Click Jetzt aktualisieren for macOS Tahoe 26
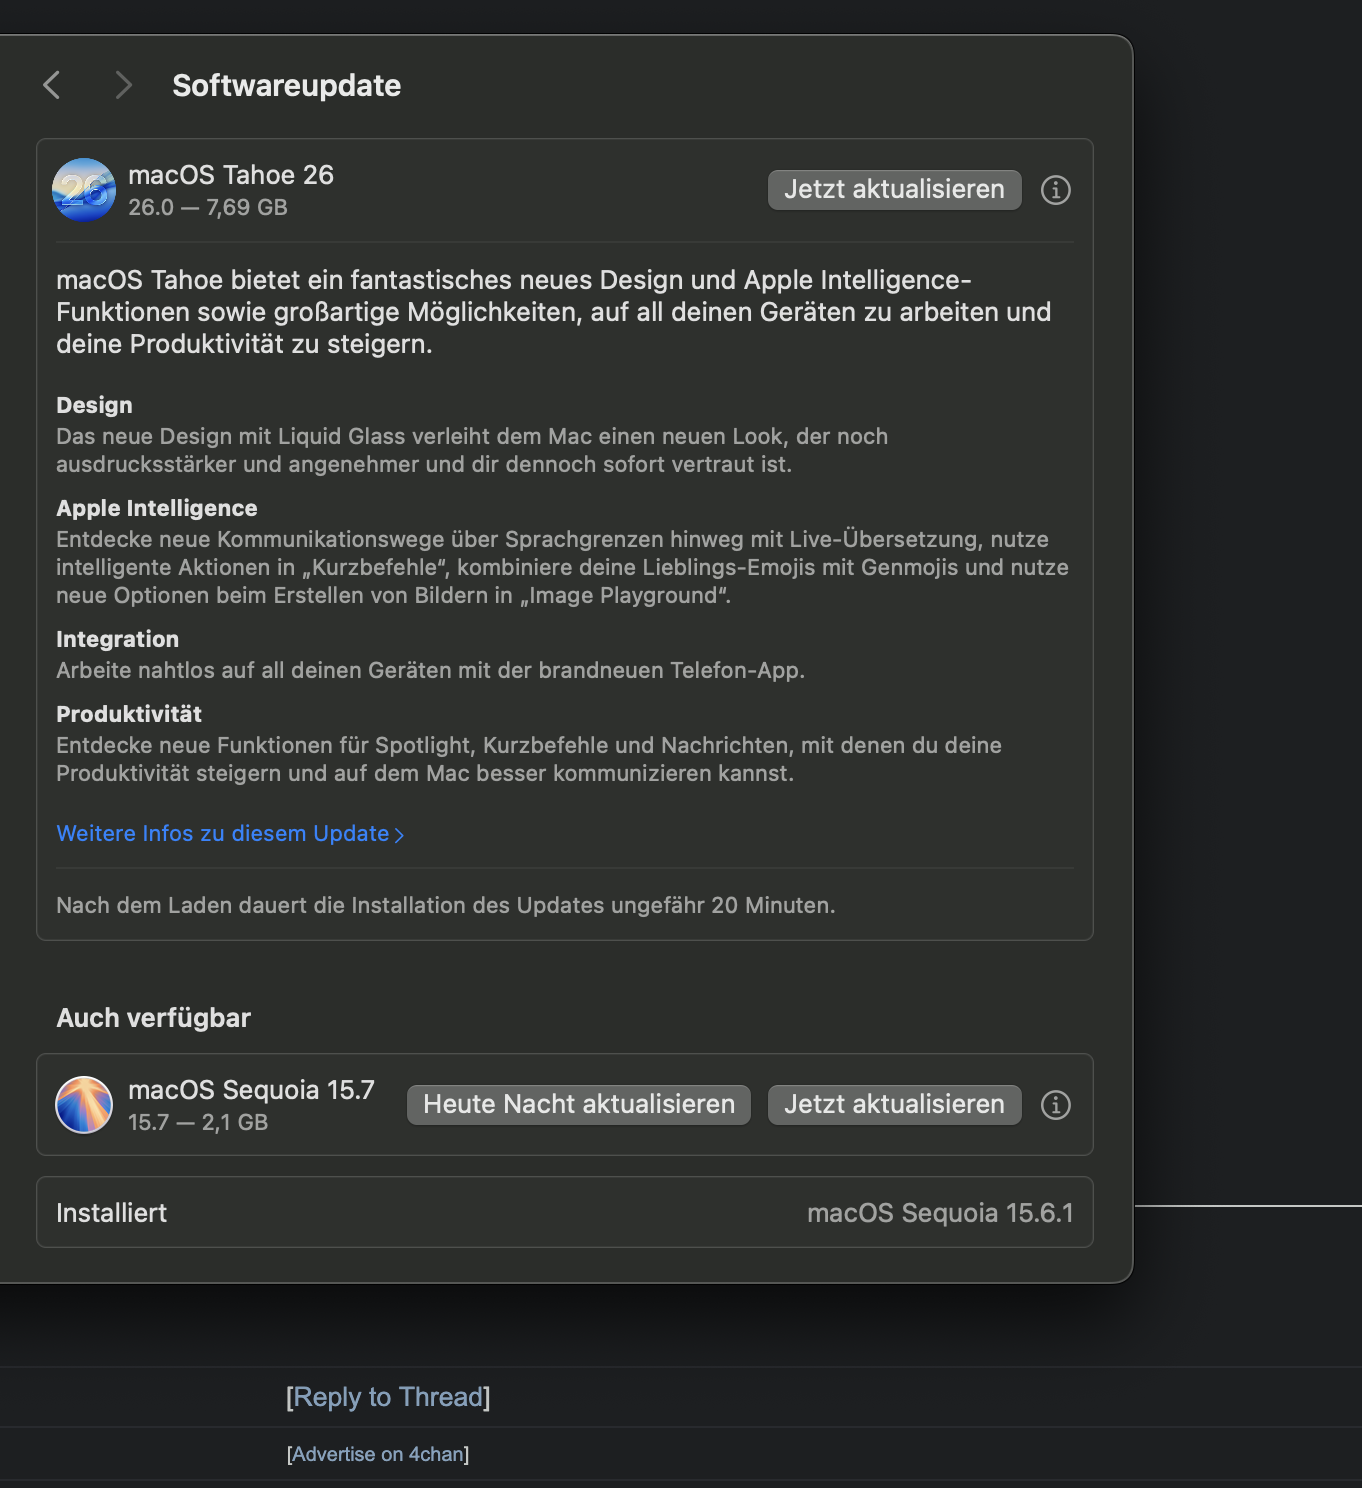This screenshot has width=1362, height=1488. 894,190
